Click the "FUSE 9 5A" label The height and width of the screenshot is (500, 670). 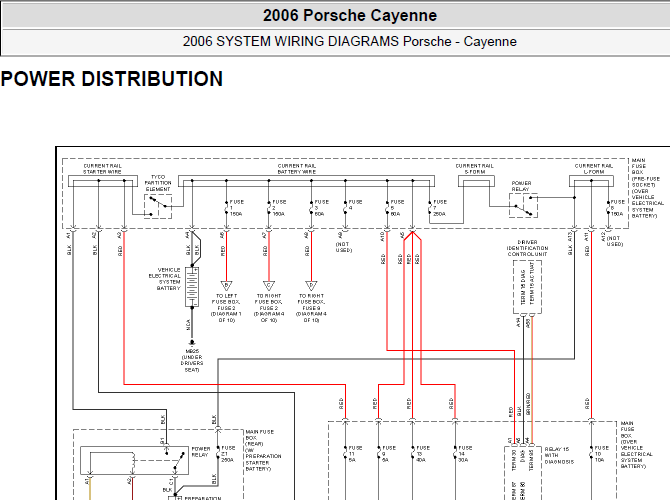389,454
